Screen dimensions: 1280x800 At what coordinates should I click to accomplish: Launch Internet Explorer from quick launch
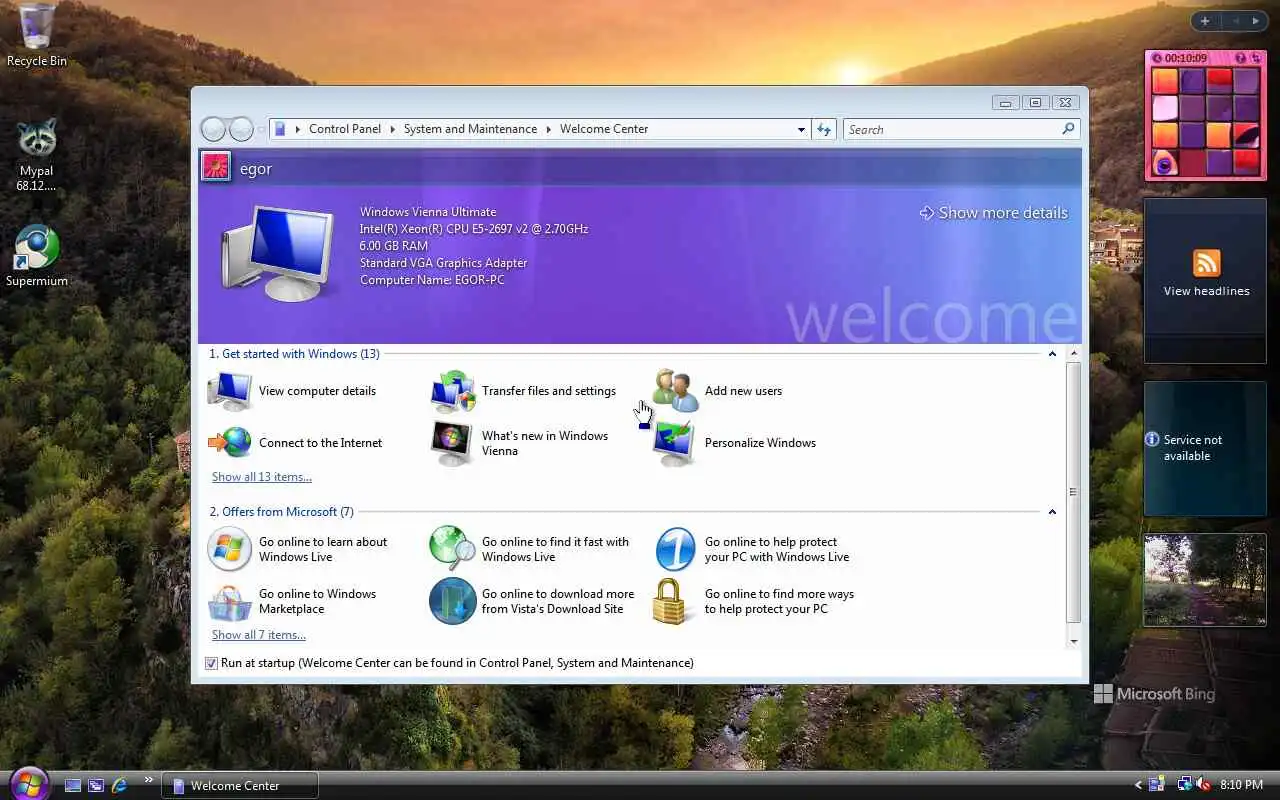point(120,786)
